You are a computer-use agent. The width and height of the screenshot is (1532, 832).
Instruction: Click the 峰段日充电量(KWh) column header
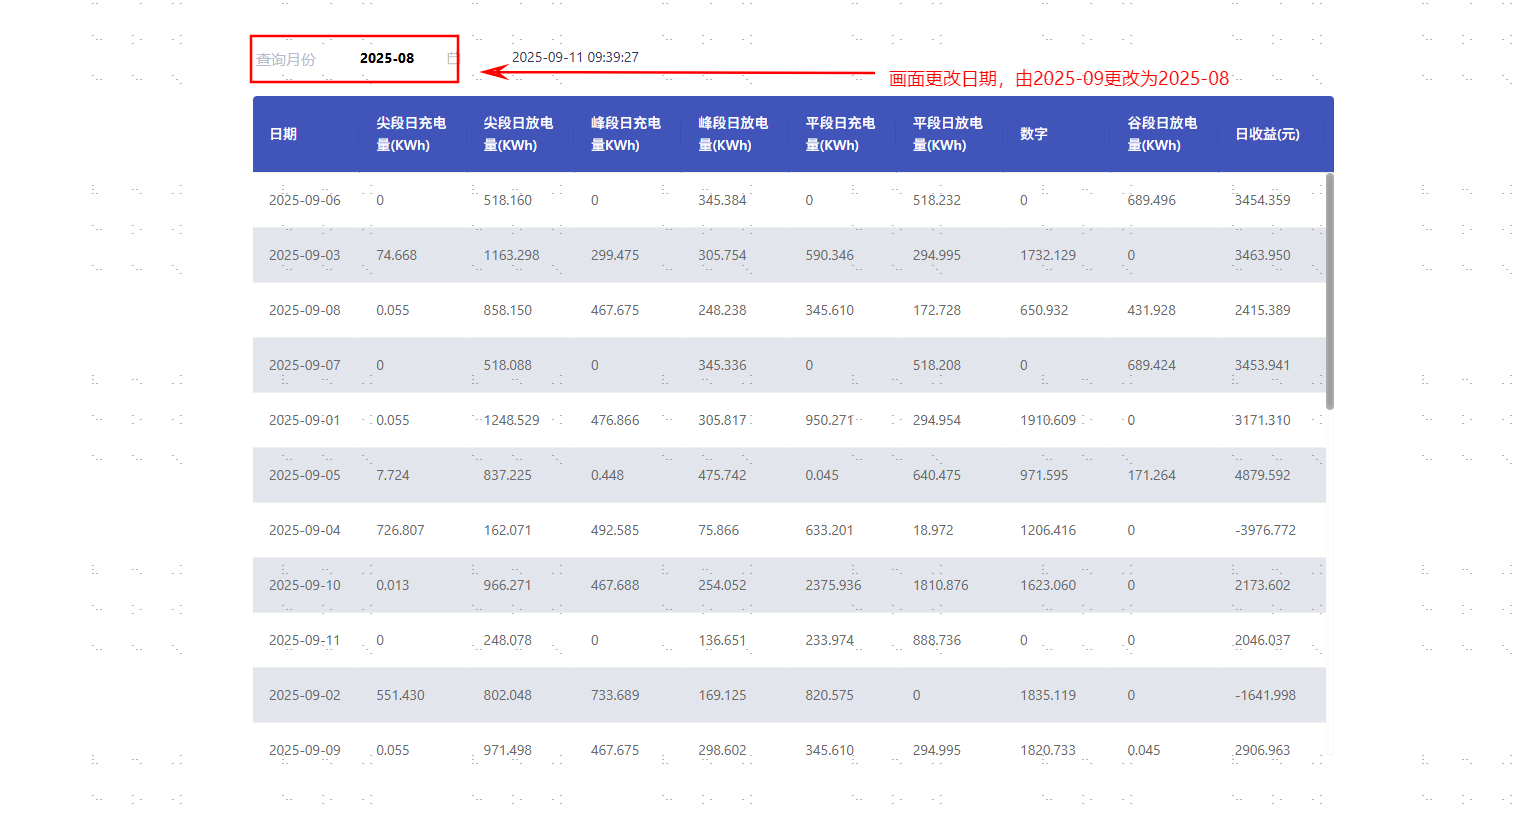coord(626,134)
